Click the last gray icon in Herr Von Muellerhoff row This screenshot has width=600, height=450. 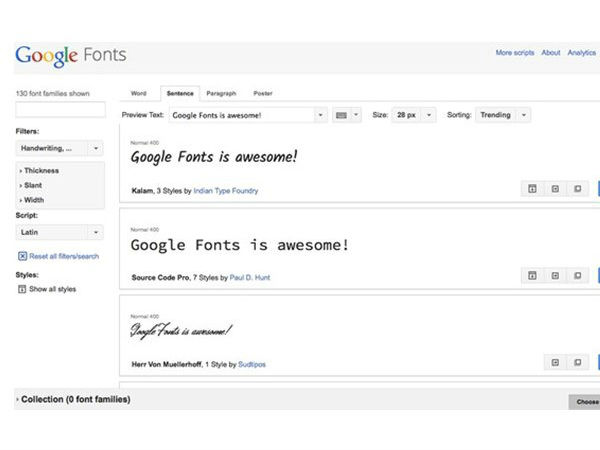577,363
